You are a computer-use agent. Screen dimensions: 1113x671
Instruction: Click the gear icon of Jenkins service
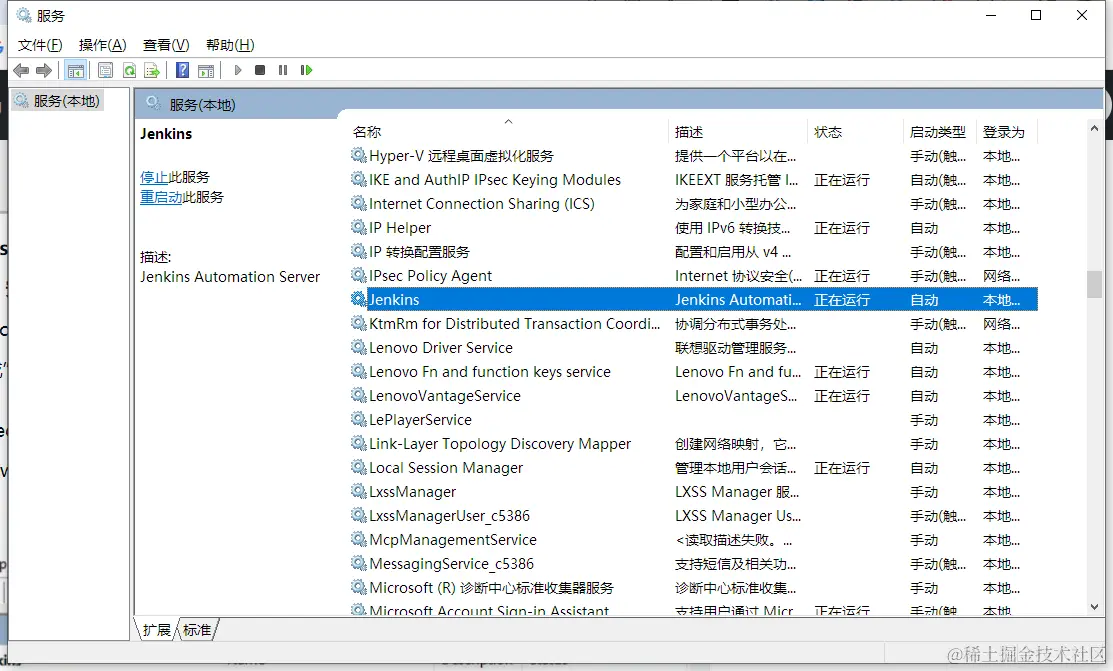coord(358,299)
